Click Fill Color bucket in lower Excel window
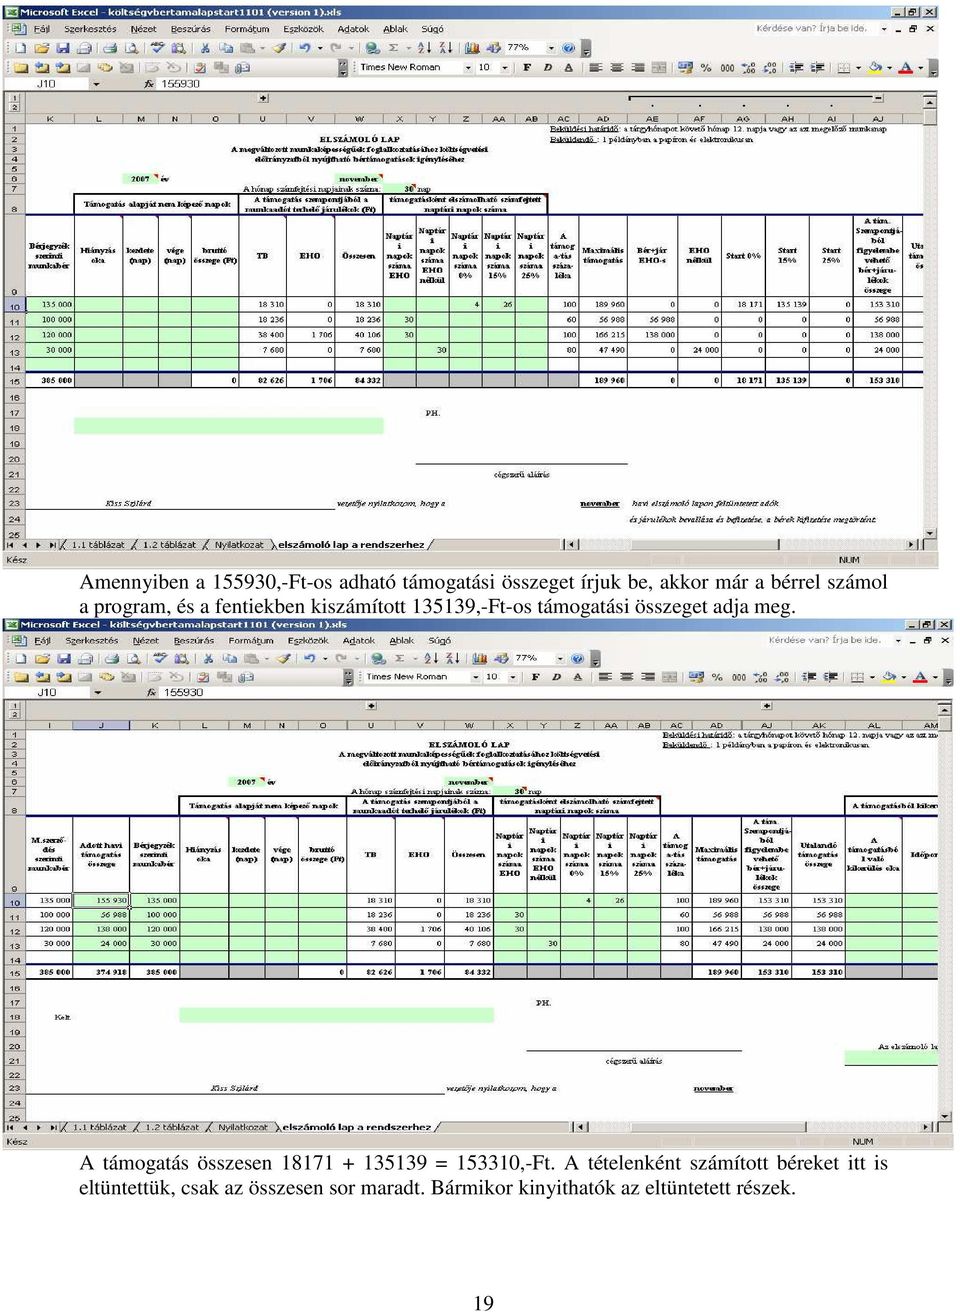960x1312 pixels. click(x=889, y=677)
